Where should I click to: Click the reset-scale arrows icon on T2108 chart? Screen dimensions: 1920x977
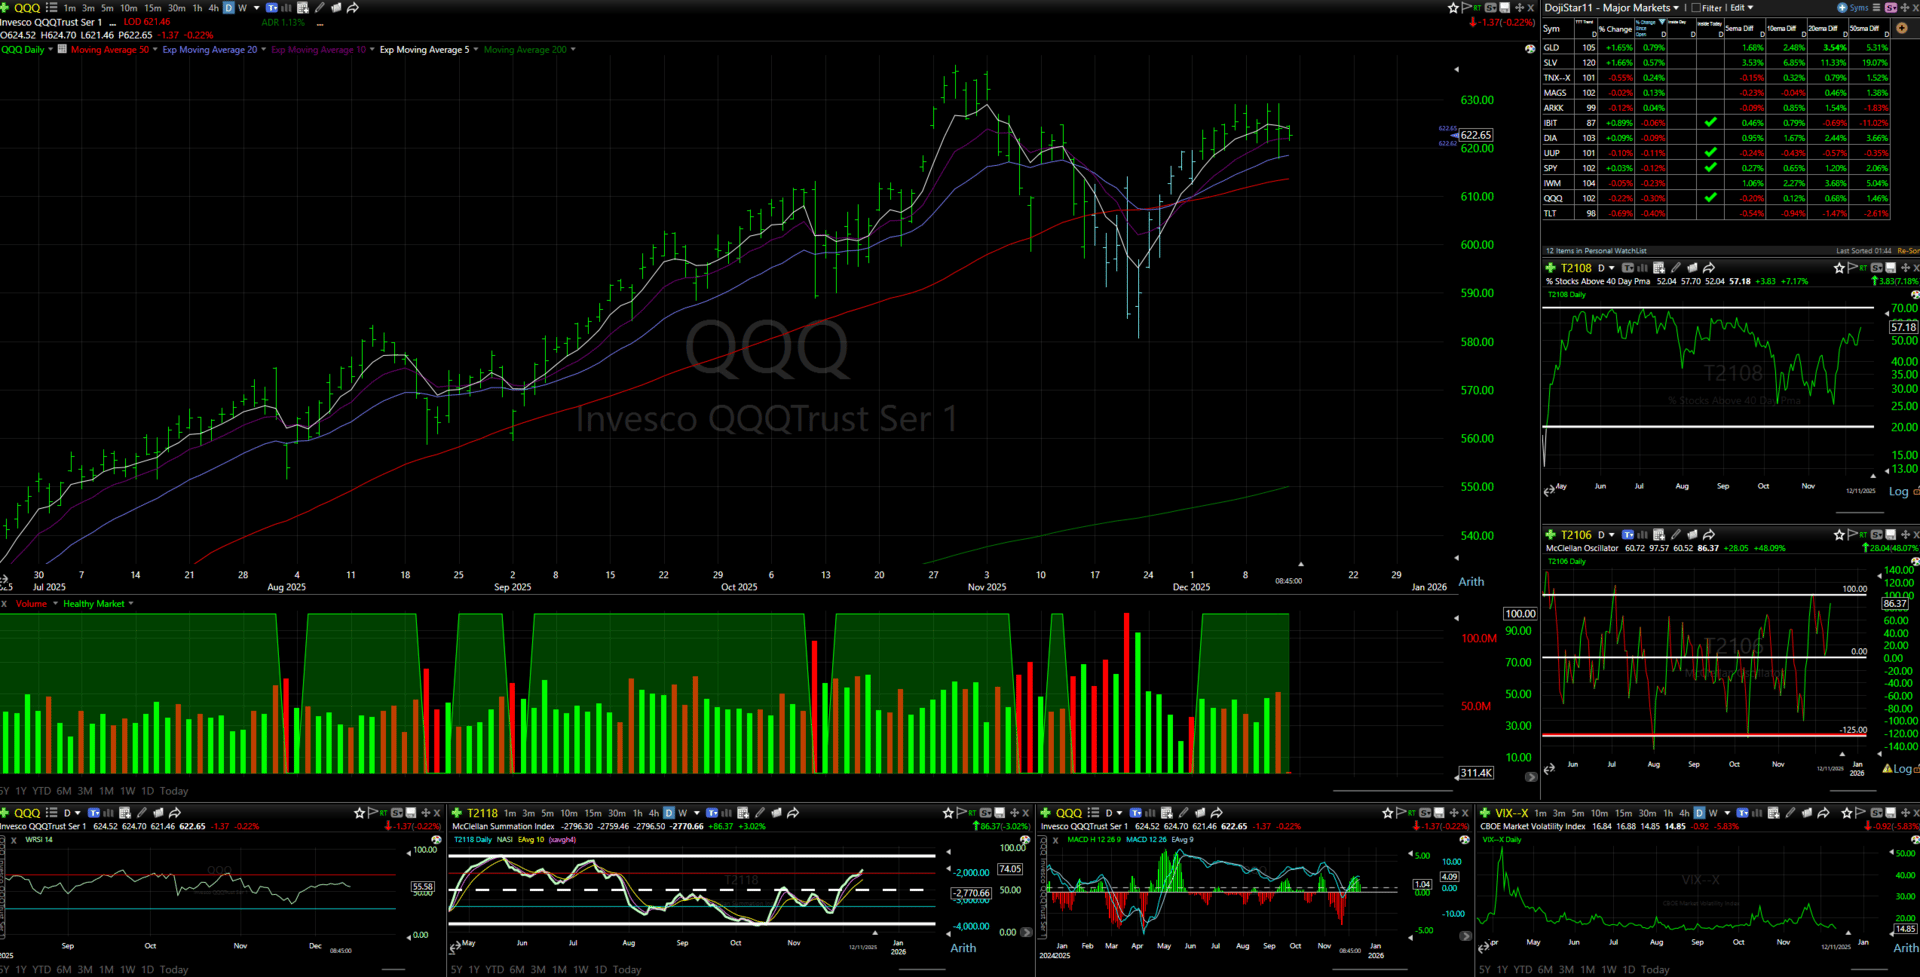tap(1549, 490)
